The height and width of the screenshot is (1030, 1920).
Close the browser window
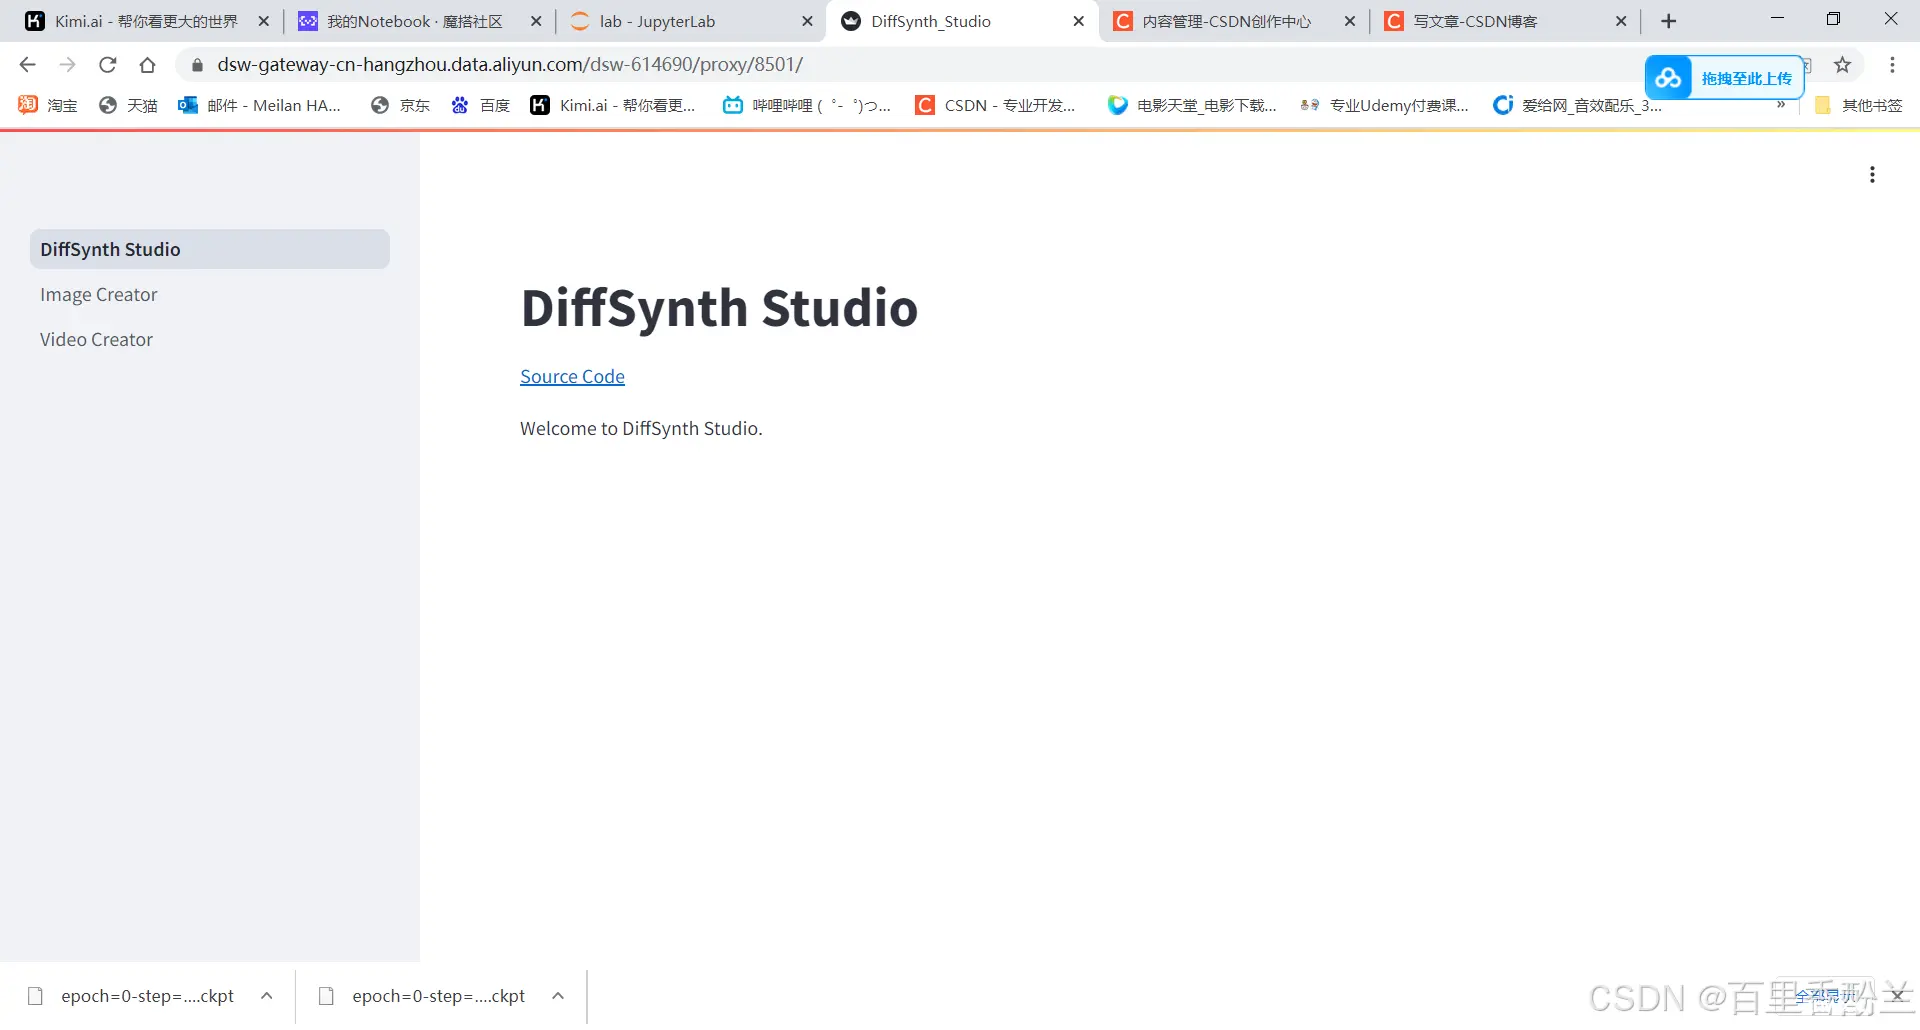click(1890, 19)
